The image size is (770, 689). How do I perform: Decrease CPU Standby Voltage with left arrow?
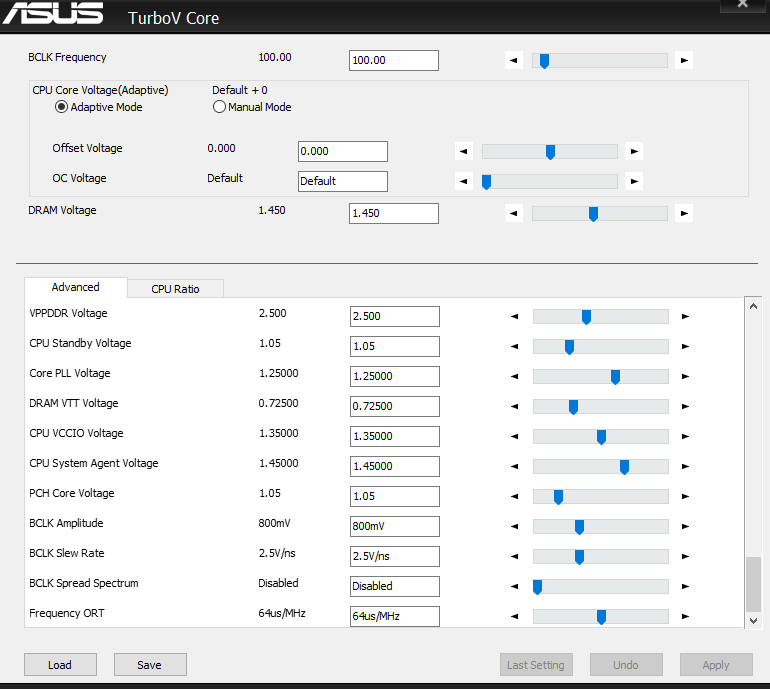(x=514, y=346)
